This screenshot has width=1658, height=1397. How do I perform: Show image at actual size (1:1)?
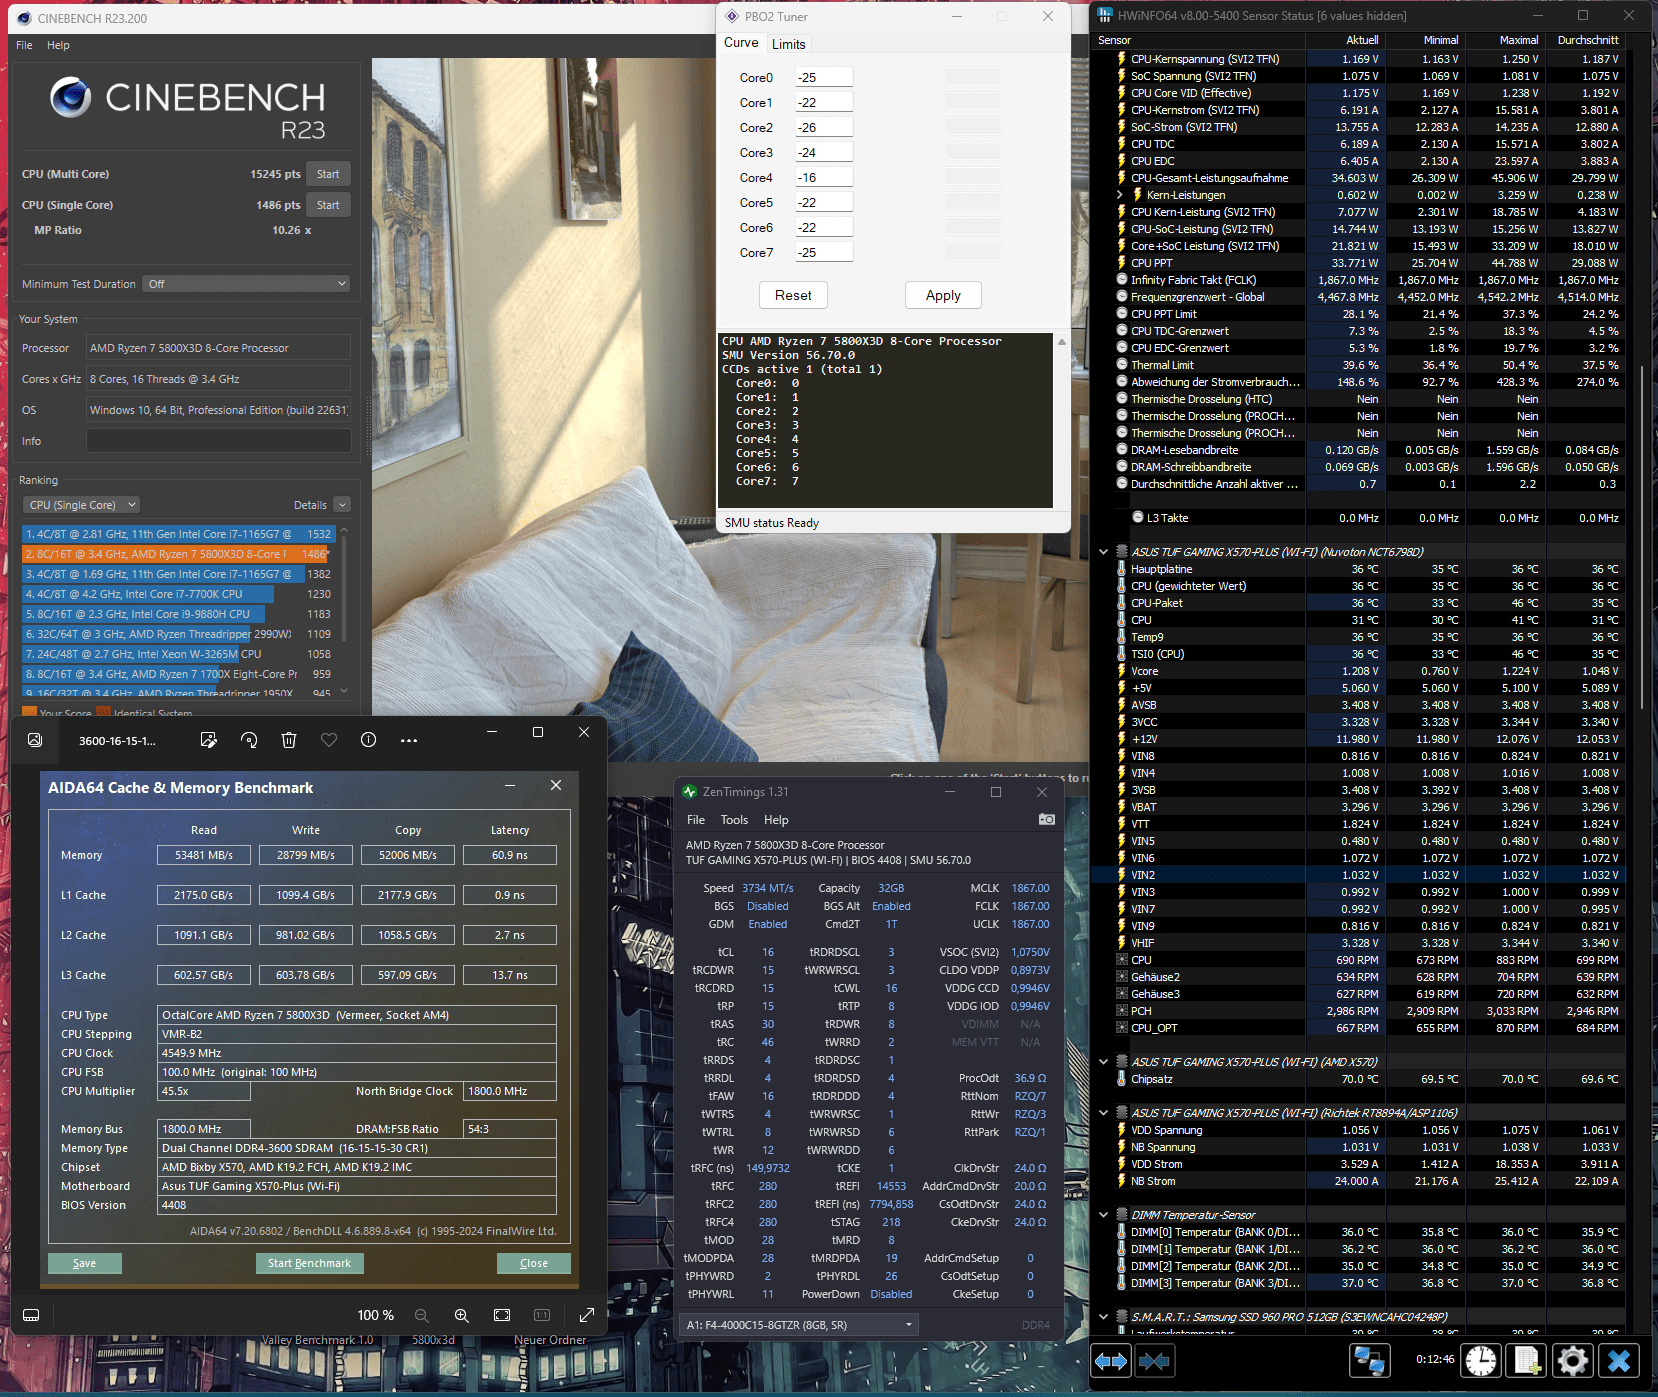tap(542, 1315)
